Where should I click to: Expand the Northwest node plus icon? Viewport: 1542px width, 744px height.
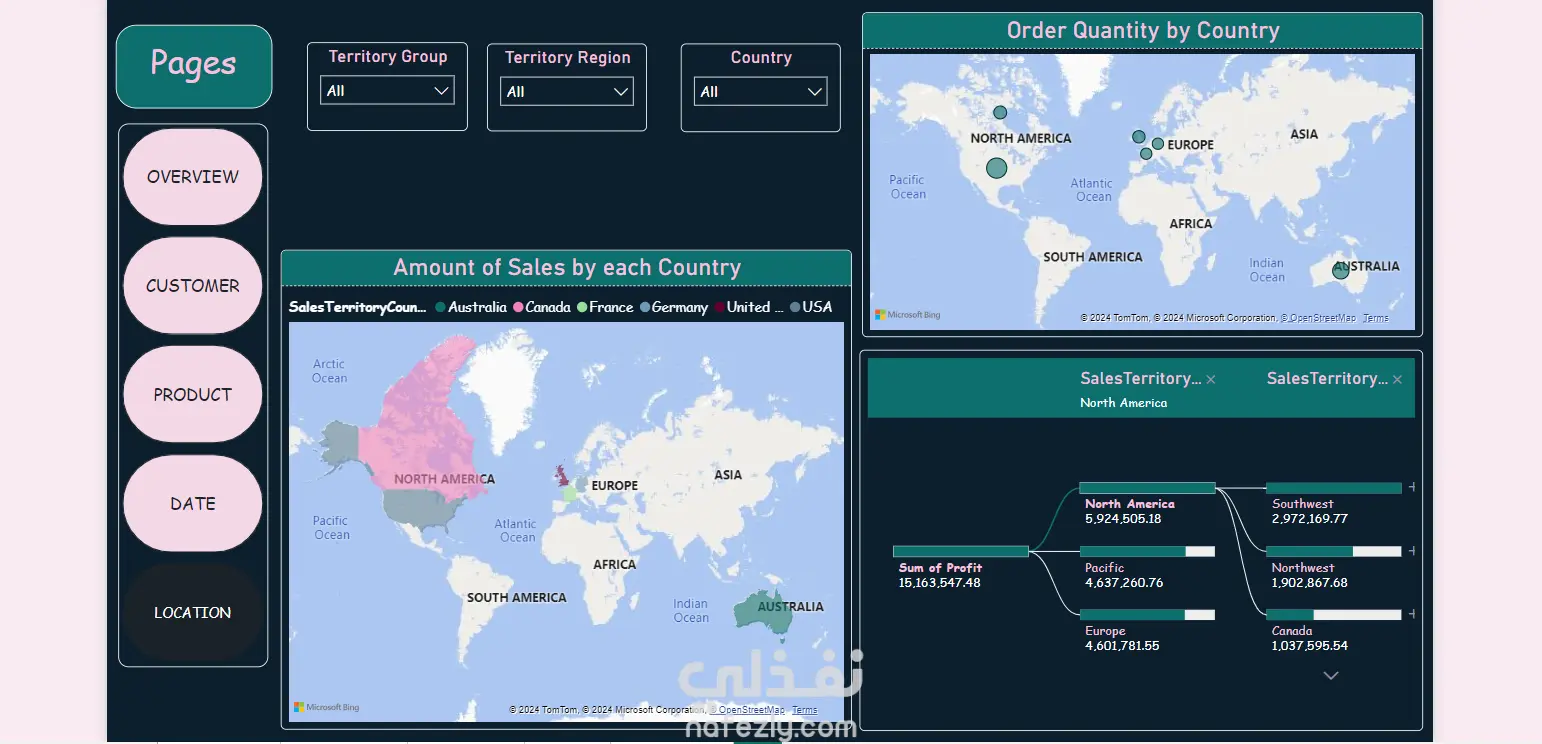(1411, 551)
